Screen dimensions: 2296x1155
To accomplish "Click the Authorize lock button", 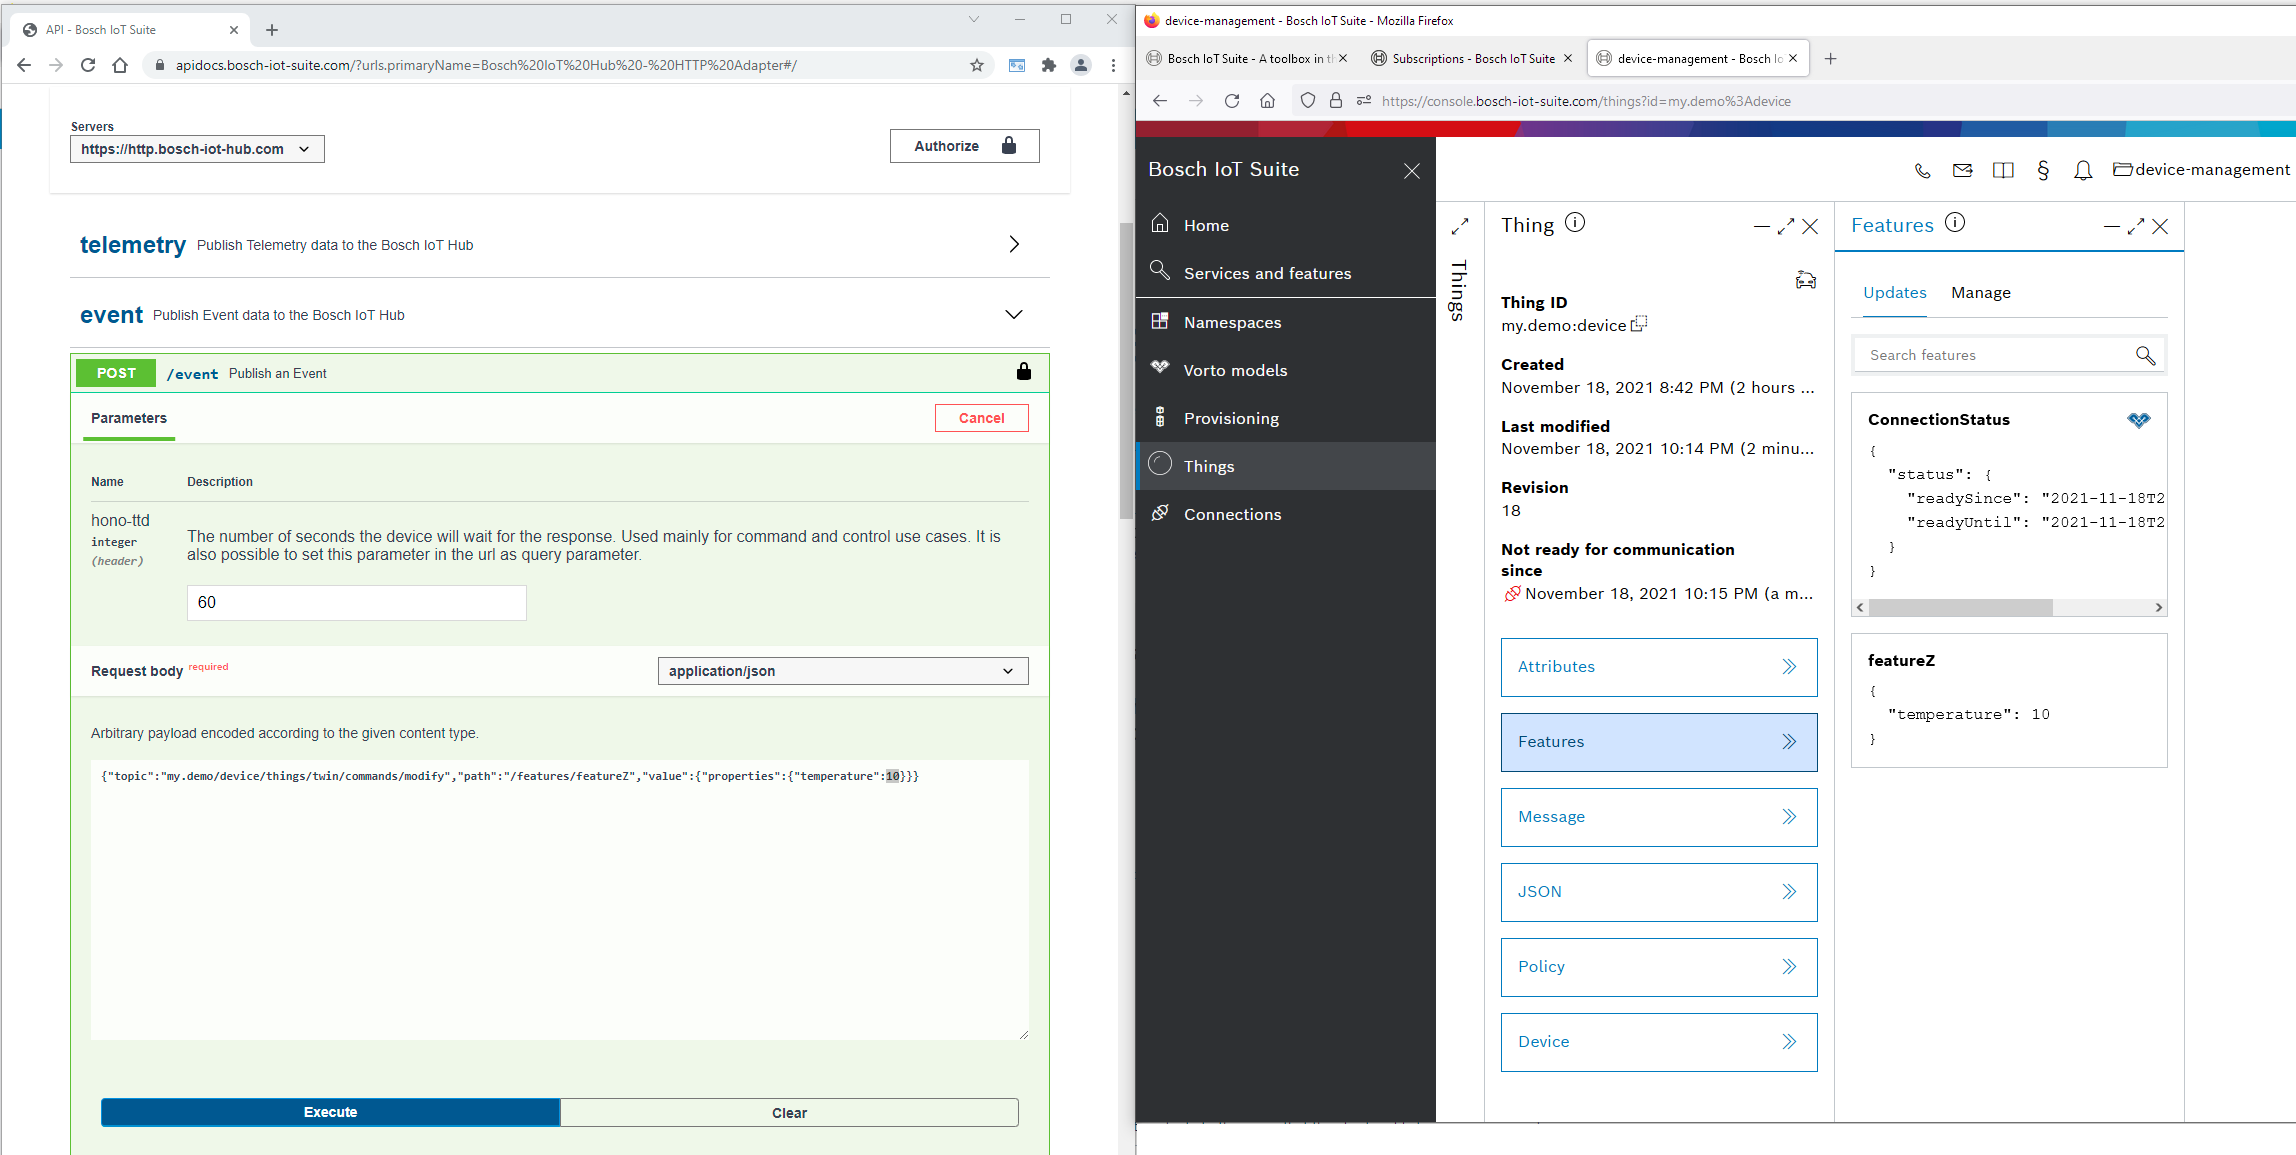I will (x=964, y=146).
